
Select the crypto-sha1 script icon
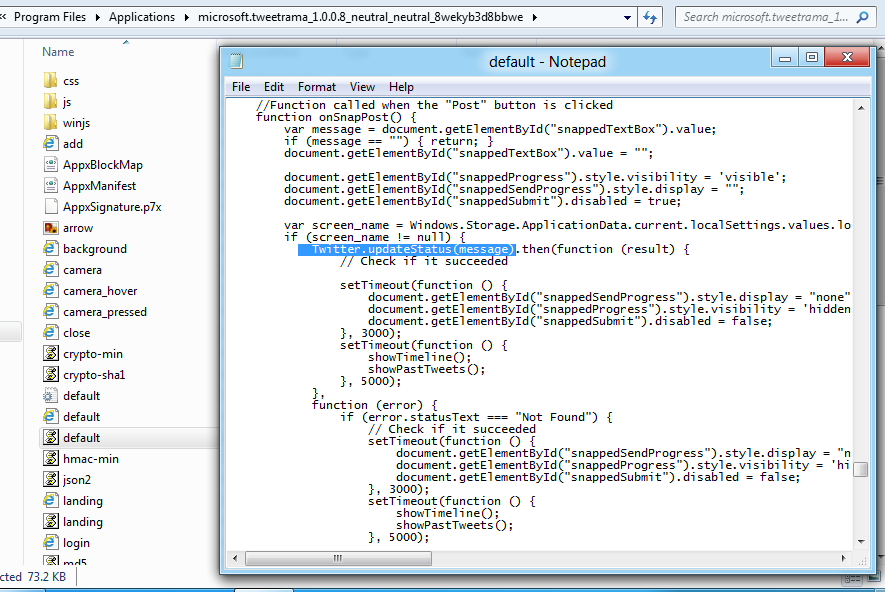tap(50, 374)
